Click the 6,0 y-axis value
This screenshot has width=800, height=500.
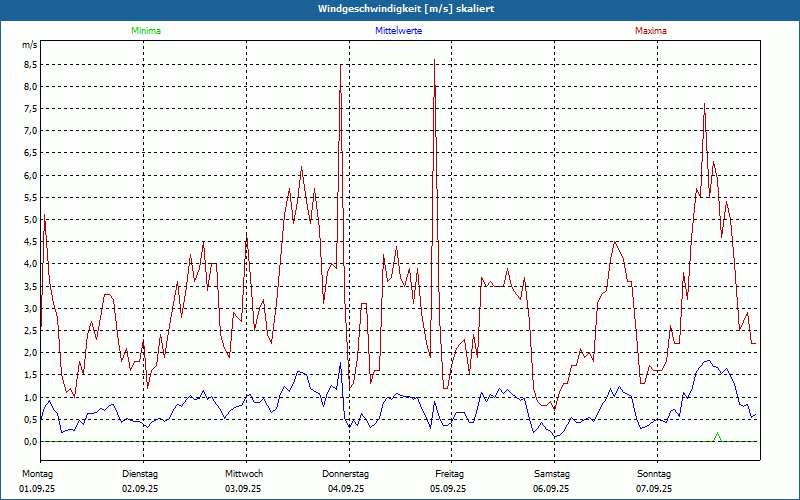coord(31,176)
